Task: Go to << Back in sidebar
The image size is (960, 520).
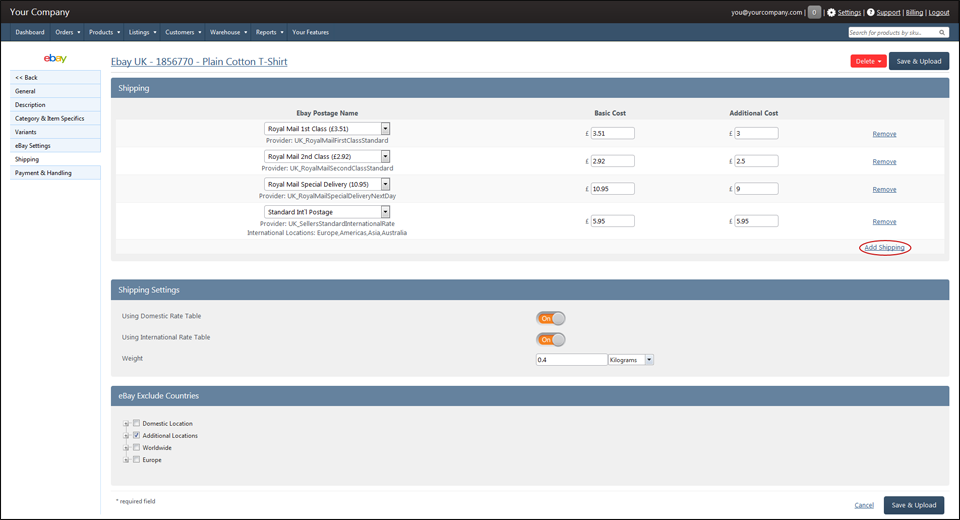Action: tap(55, 77)
